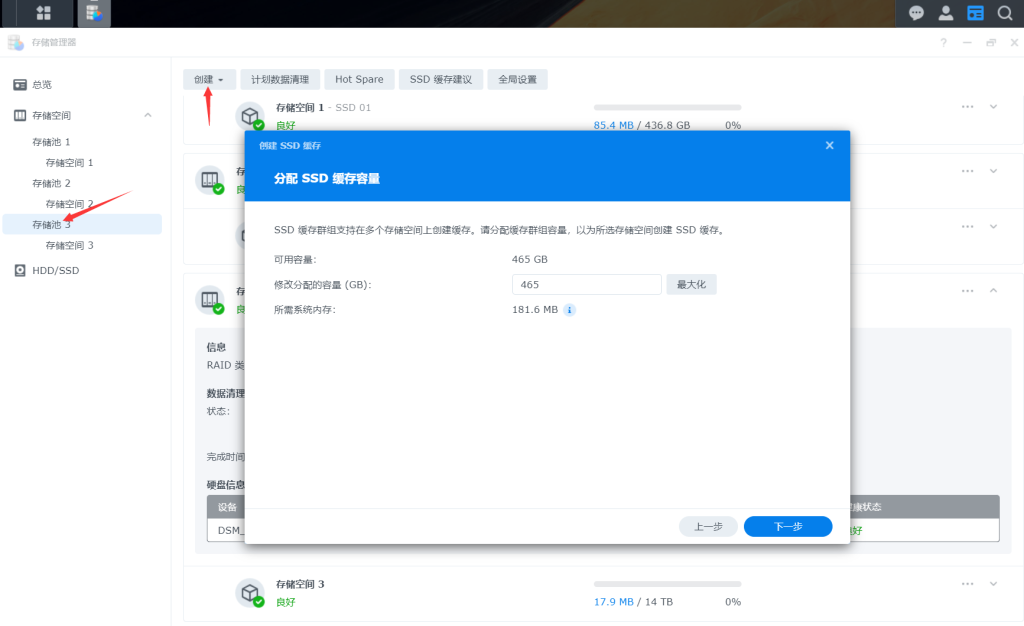
Task: Open search with the magnifier icon
Action: [1005, 13]
